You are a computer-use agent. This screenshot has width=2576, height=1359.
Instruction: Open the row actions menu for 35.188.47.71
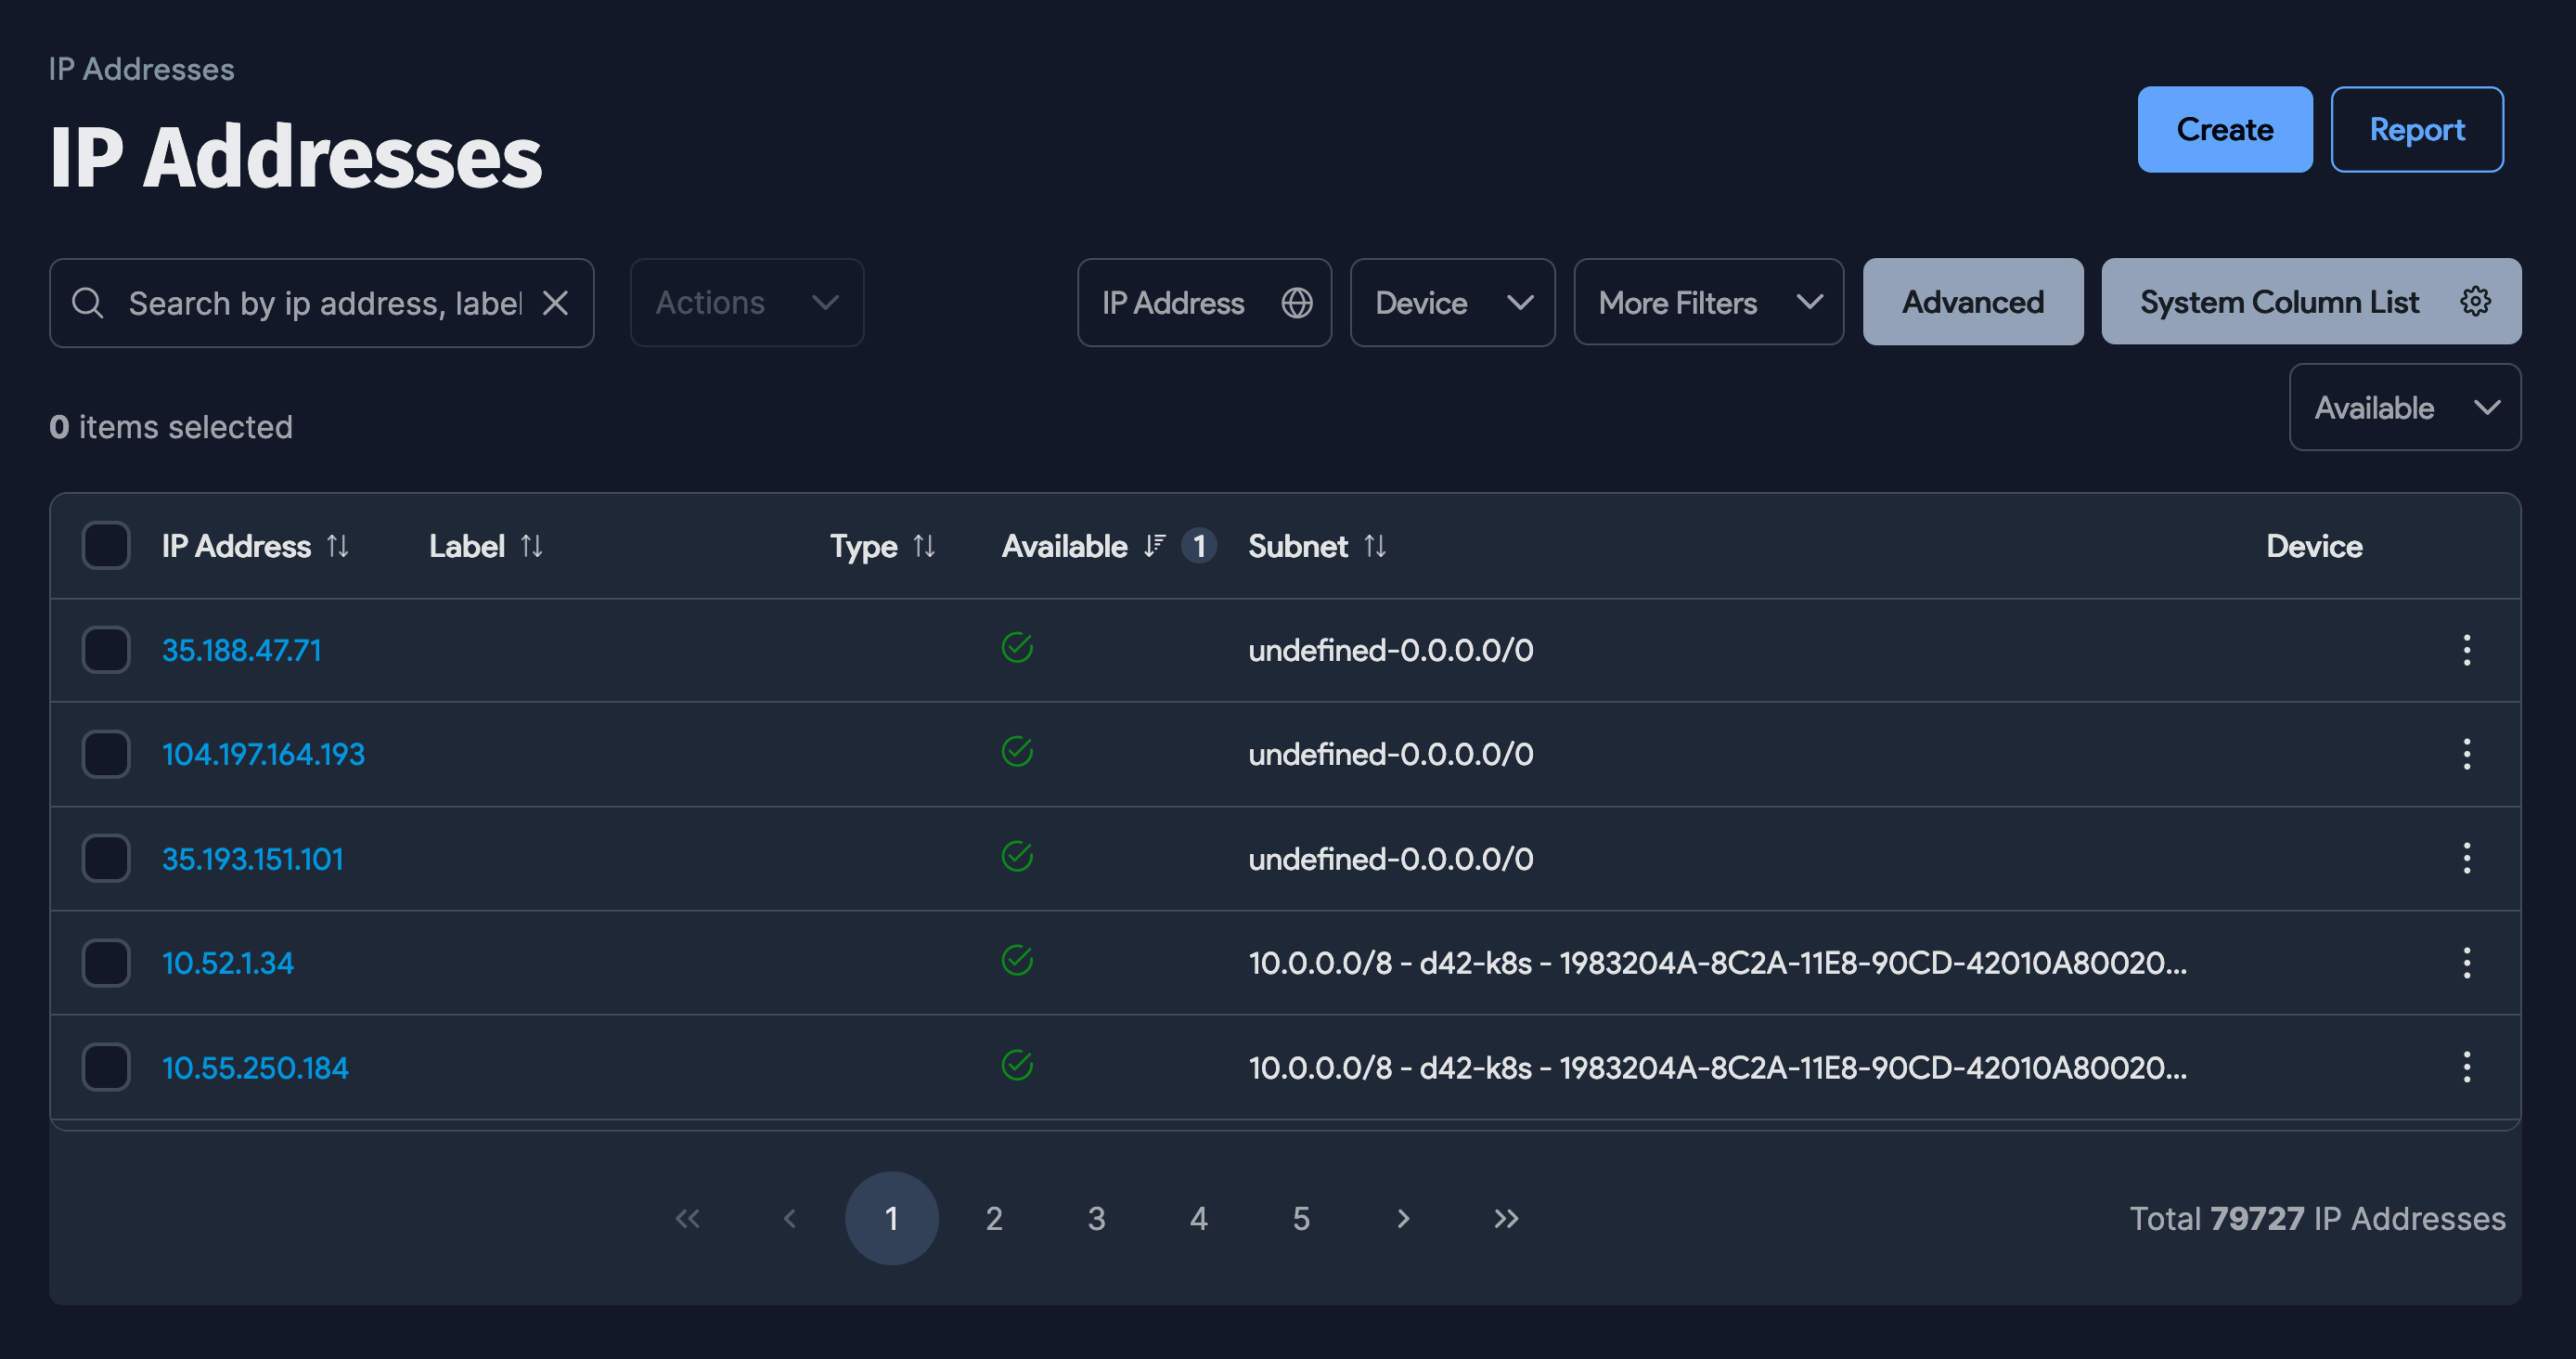coord(2467,650)
